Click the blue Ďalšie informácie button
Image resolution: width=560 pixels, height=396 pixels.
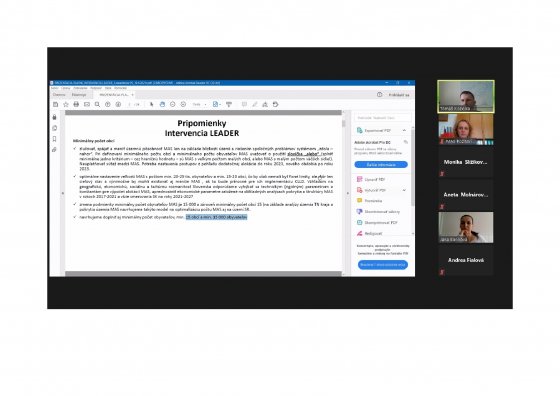tap(381, 165)
